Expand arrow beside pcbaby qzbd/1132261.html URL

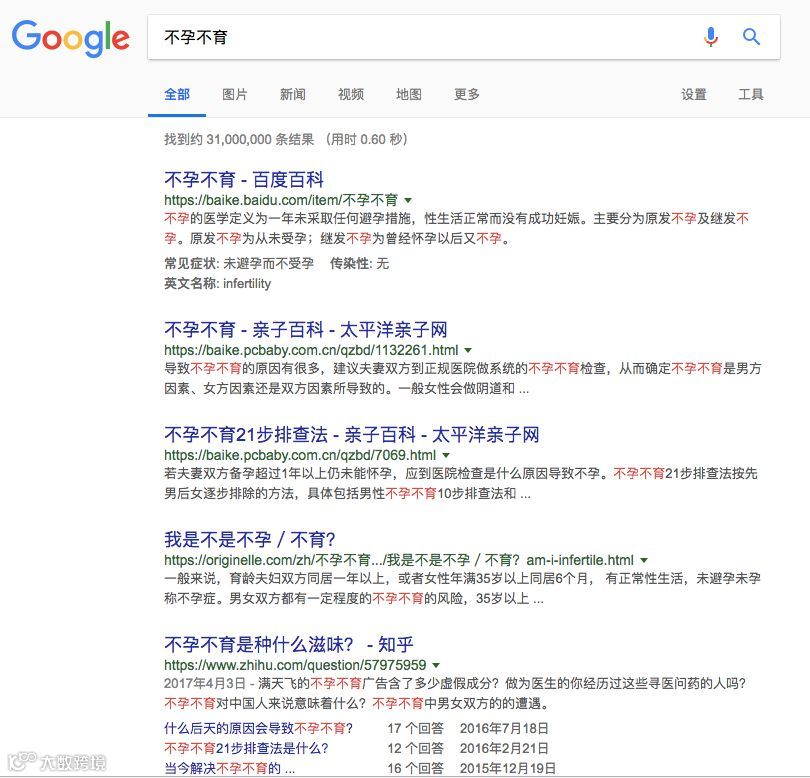point(468,350)
